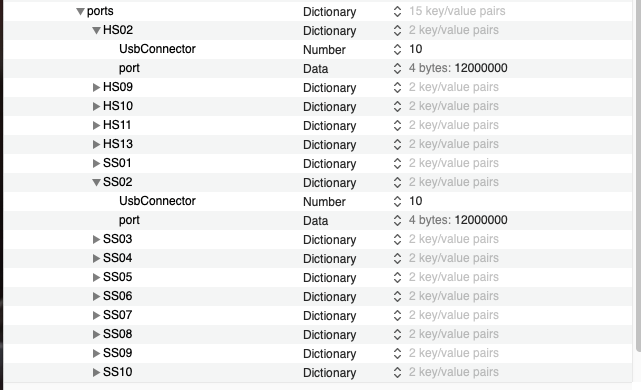Screen dimensions: 641x390
Task: Click SS02 port data value 12000000
Action: coord(481,220)
